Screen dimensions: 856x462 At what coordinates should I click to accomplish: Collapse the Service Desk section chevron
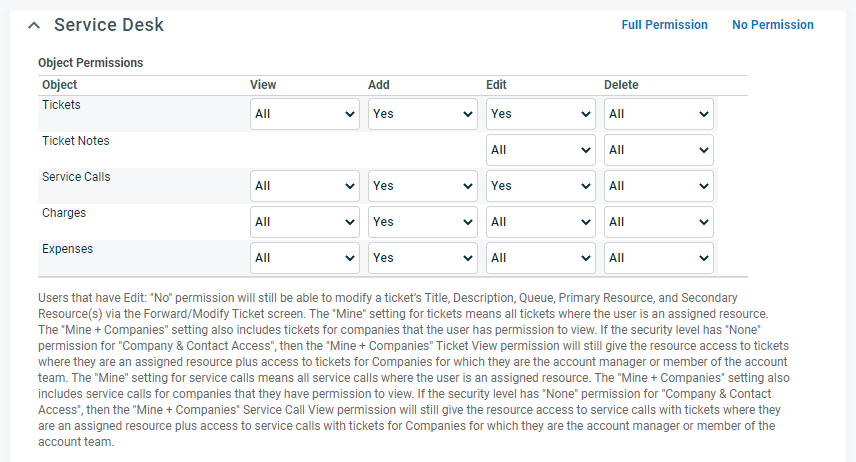click(34, 25)
